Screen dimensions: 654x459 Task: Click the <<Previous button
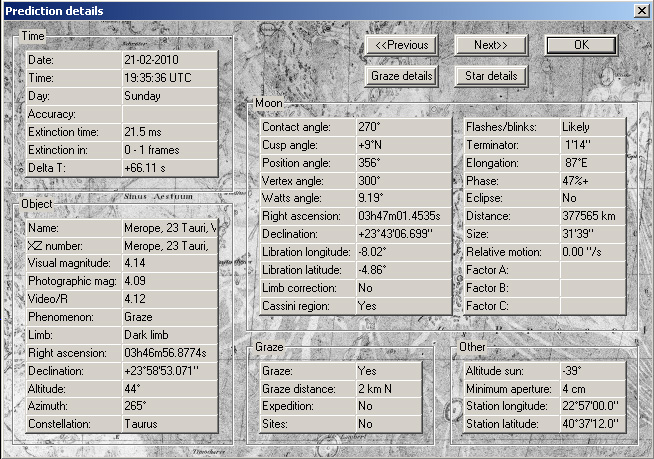(x=401, y=45)
